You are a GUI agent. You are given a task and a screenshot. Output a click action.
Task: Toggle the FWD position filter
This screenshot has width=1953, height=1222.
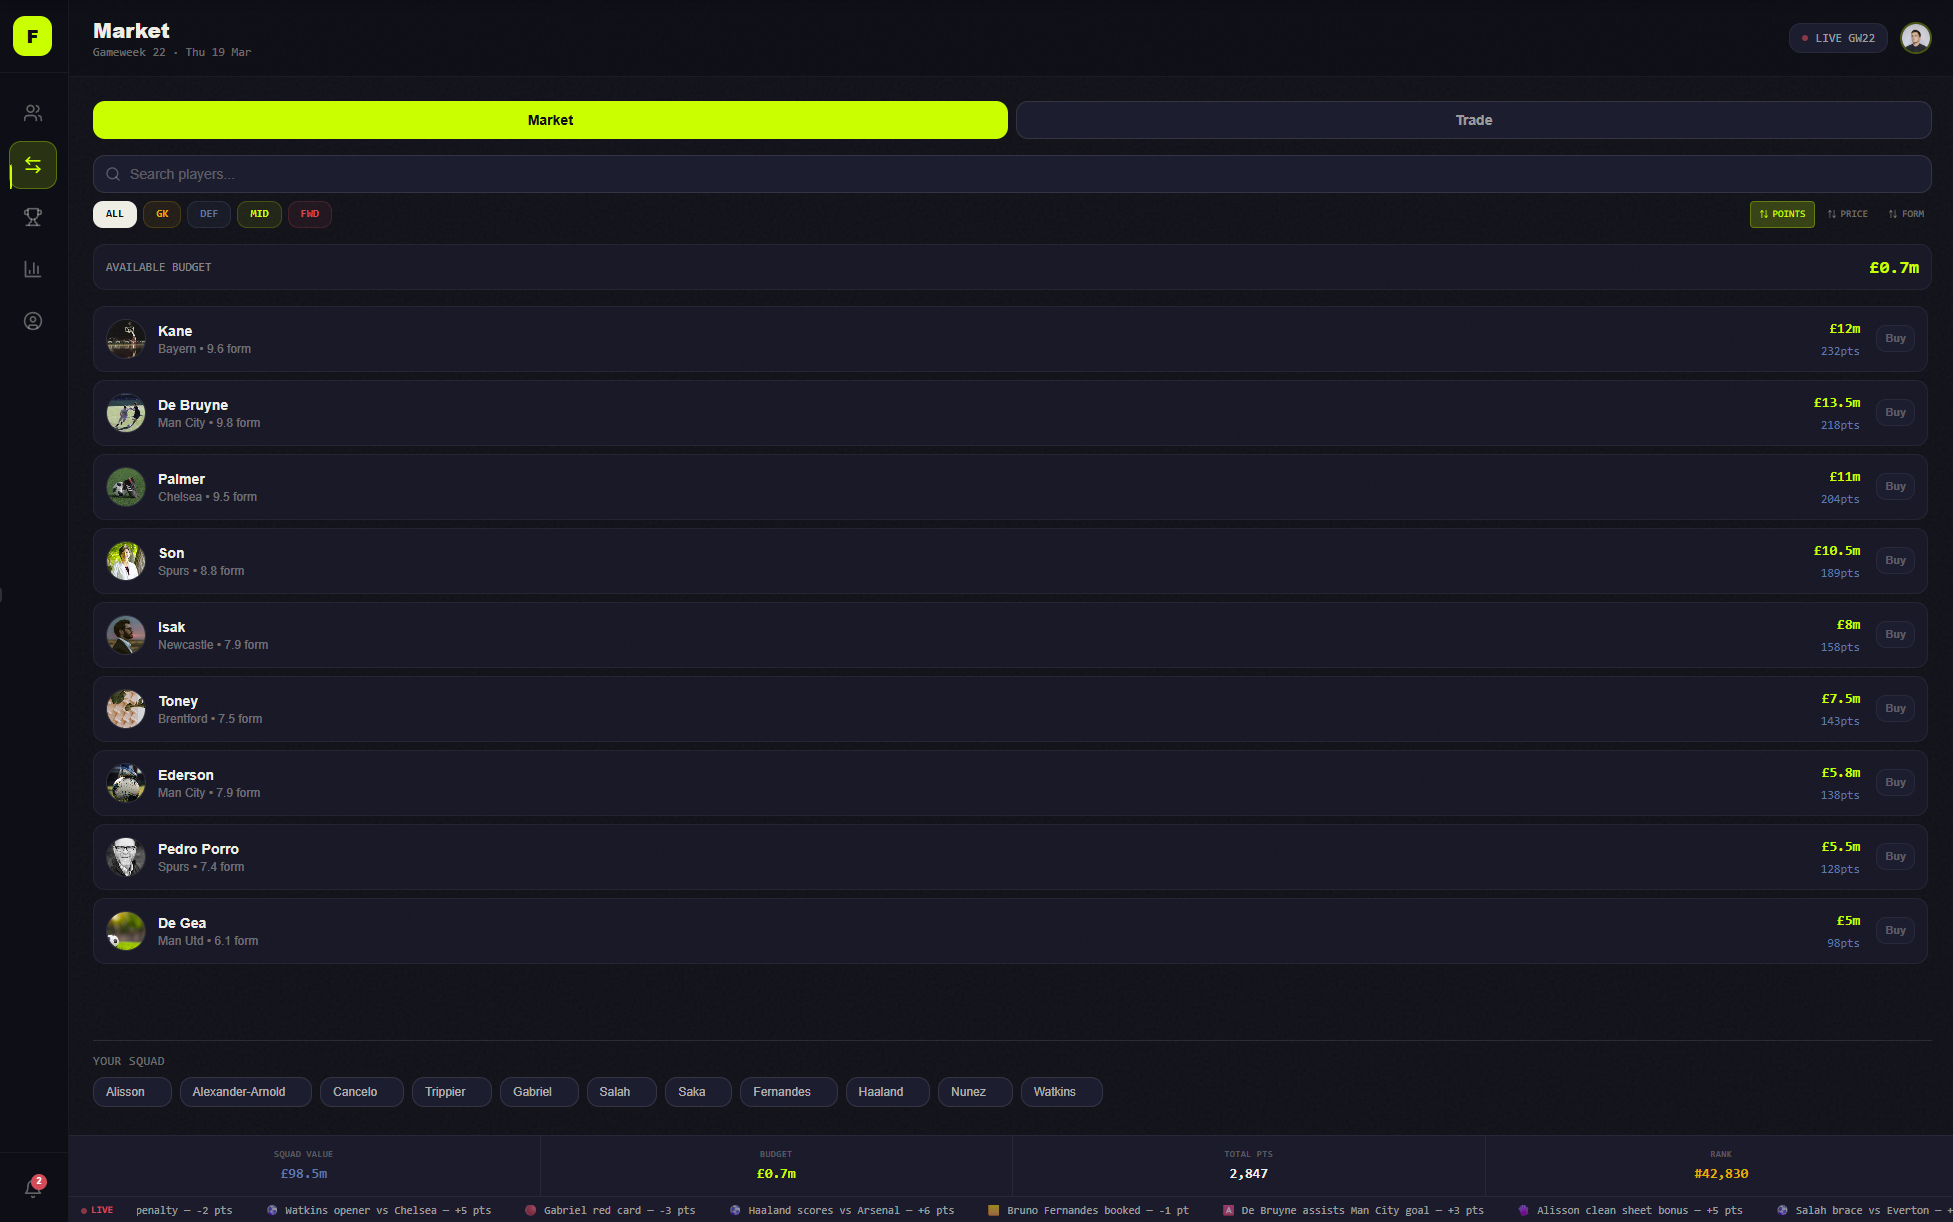click(310, 214)
